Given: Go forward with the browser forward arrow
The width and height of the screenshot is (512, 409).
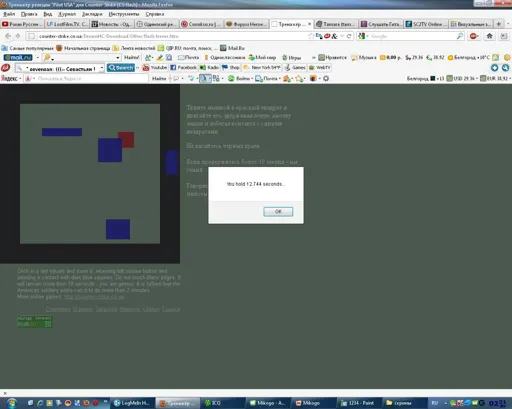Looking at the screenshot, I should pos(18,36).
